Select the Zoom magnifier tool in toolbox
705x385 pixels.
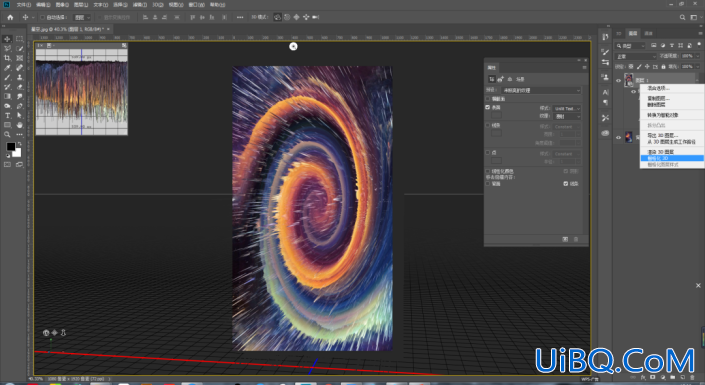point(7,134)
